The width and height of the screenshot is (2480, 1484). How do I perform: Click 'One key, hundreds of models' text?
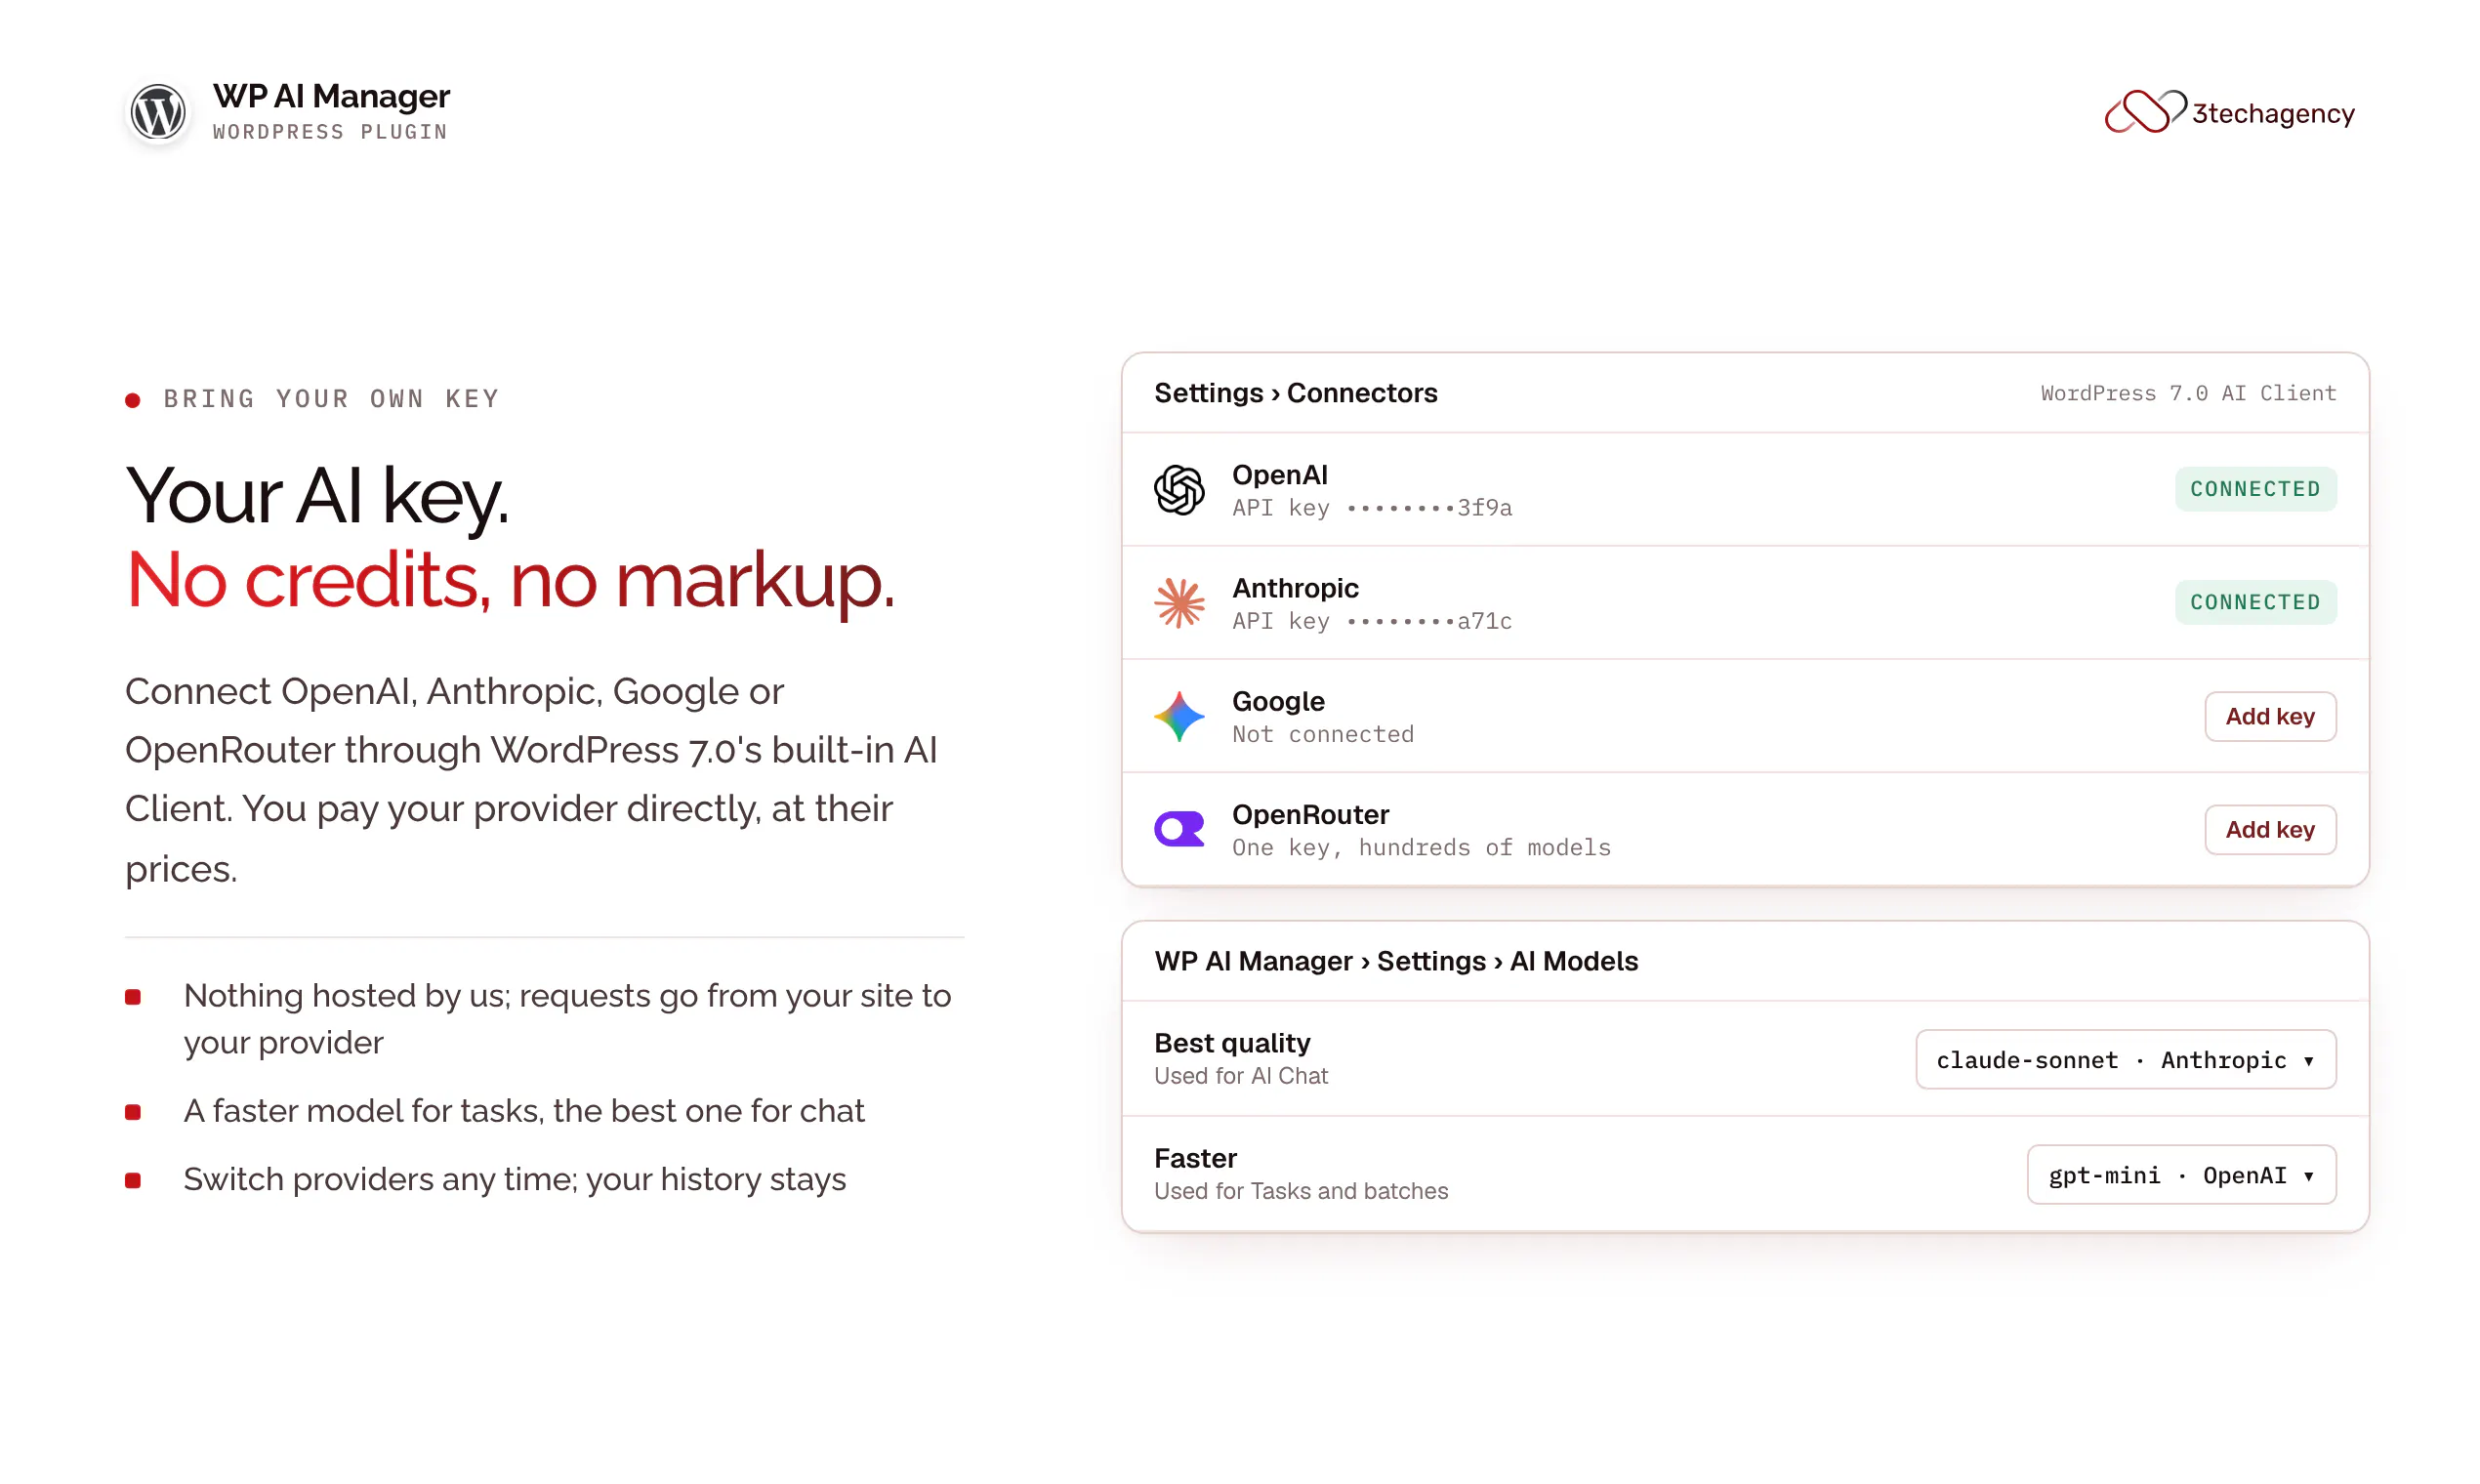1421,847
